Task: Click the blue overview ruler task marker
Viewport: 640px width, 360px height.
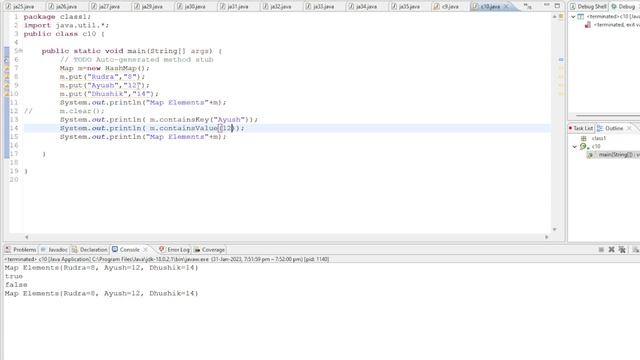Action: tap(561, 60)
